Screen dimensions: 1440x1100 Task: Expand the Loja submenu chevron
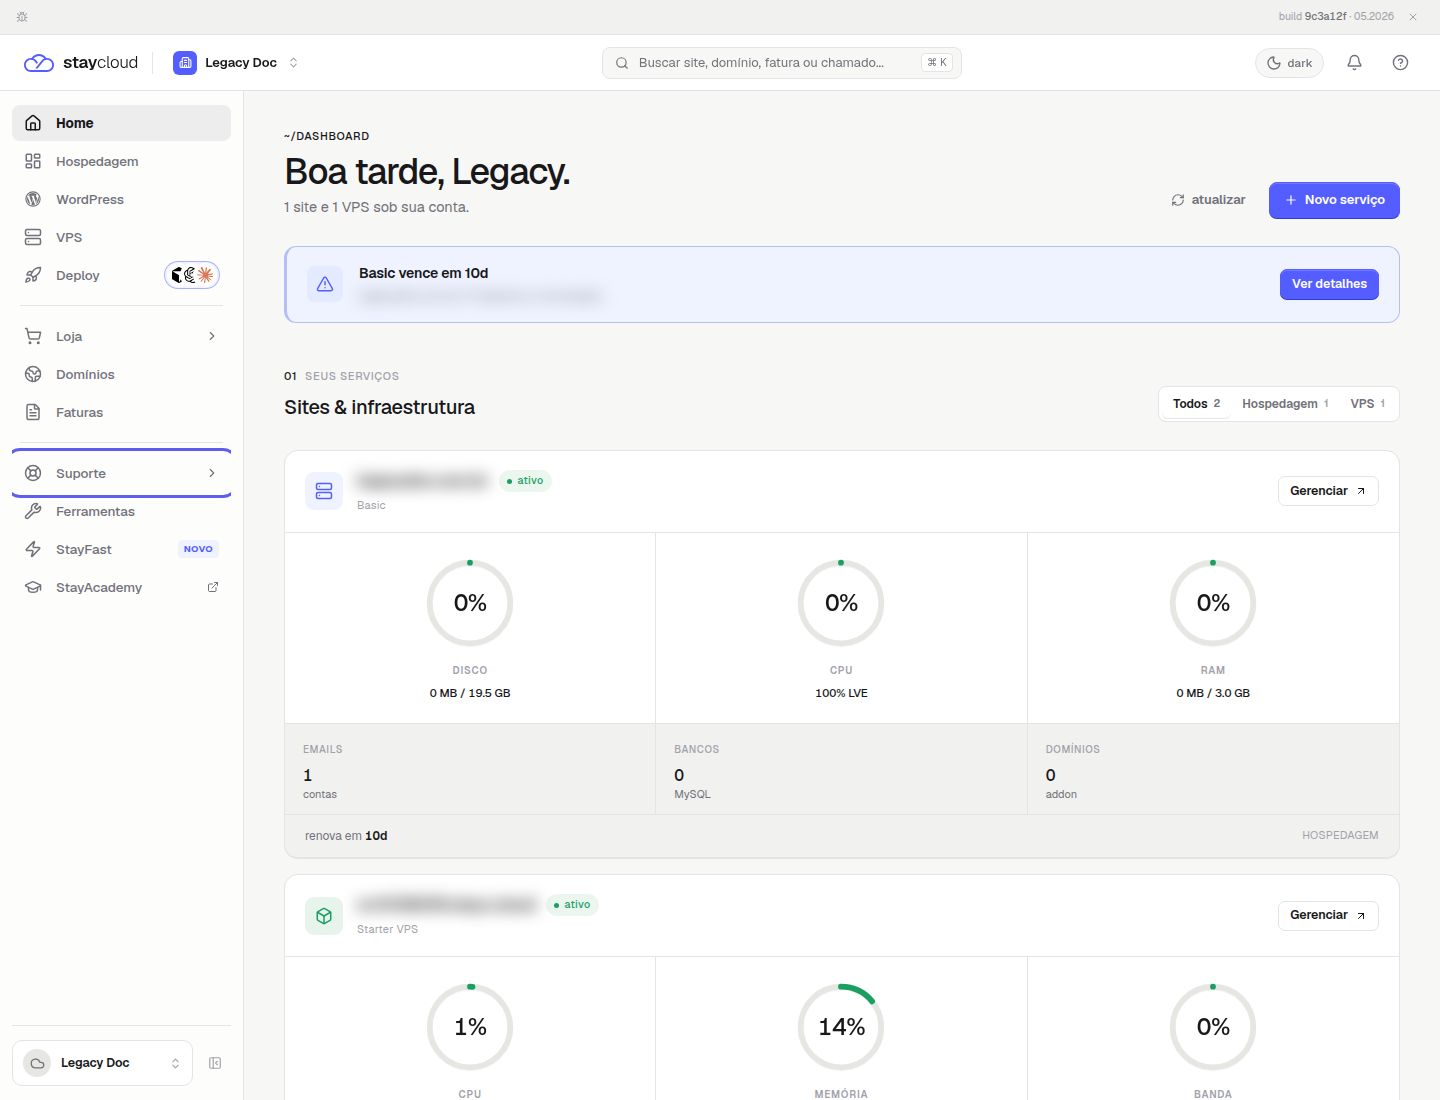click(x=212, y=336)
